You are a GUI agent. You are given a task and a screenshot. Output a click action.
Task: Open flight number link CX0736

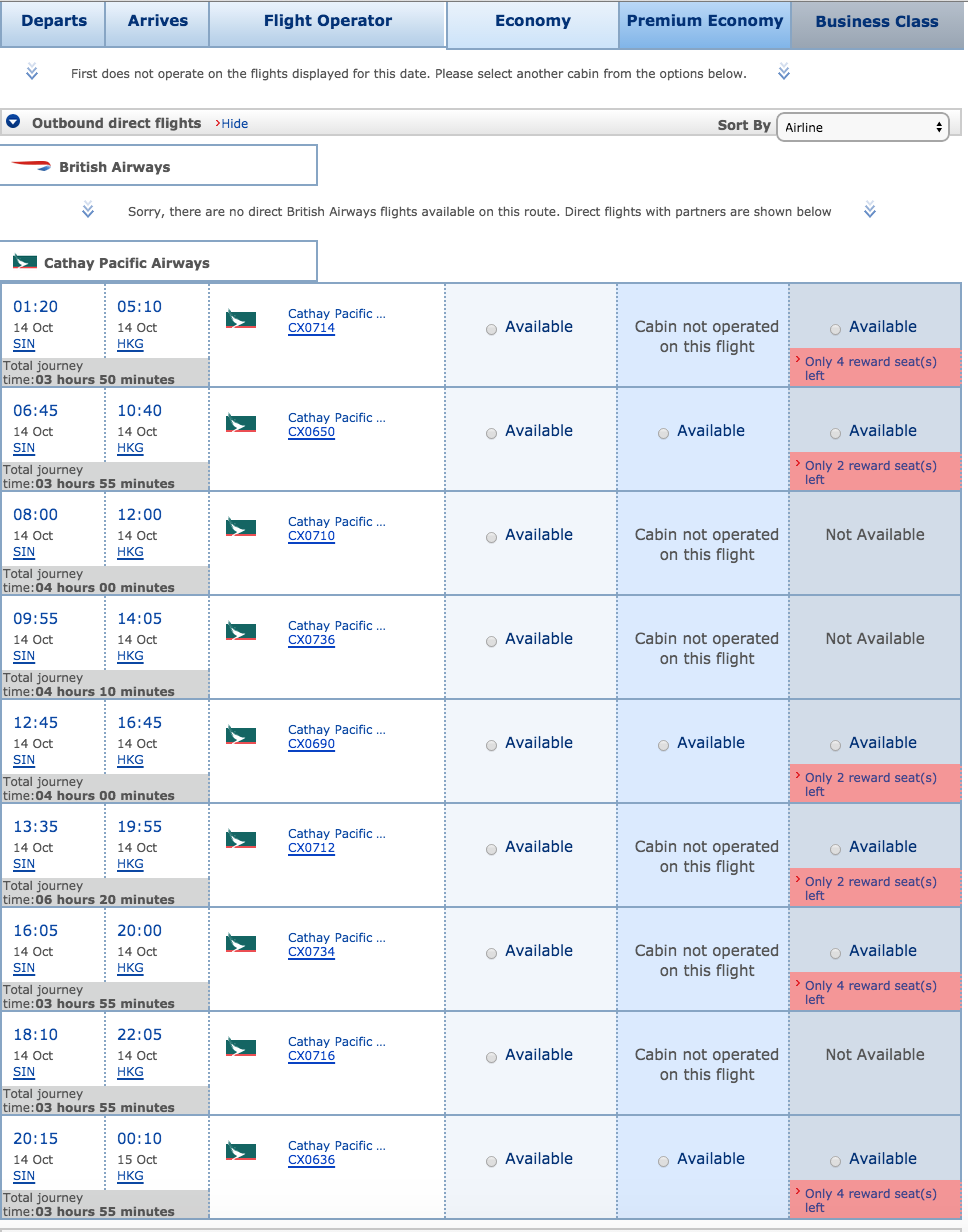(x=311, y=640)
